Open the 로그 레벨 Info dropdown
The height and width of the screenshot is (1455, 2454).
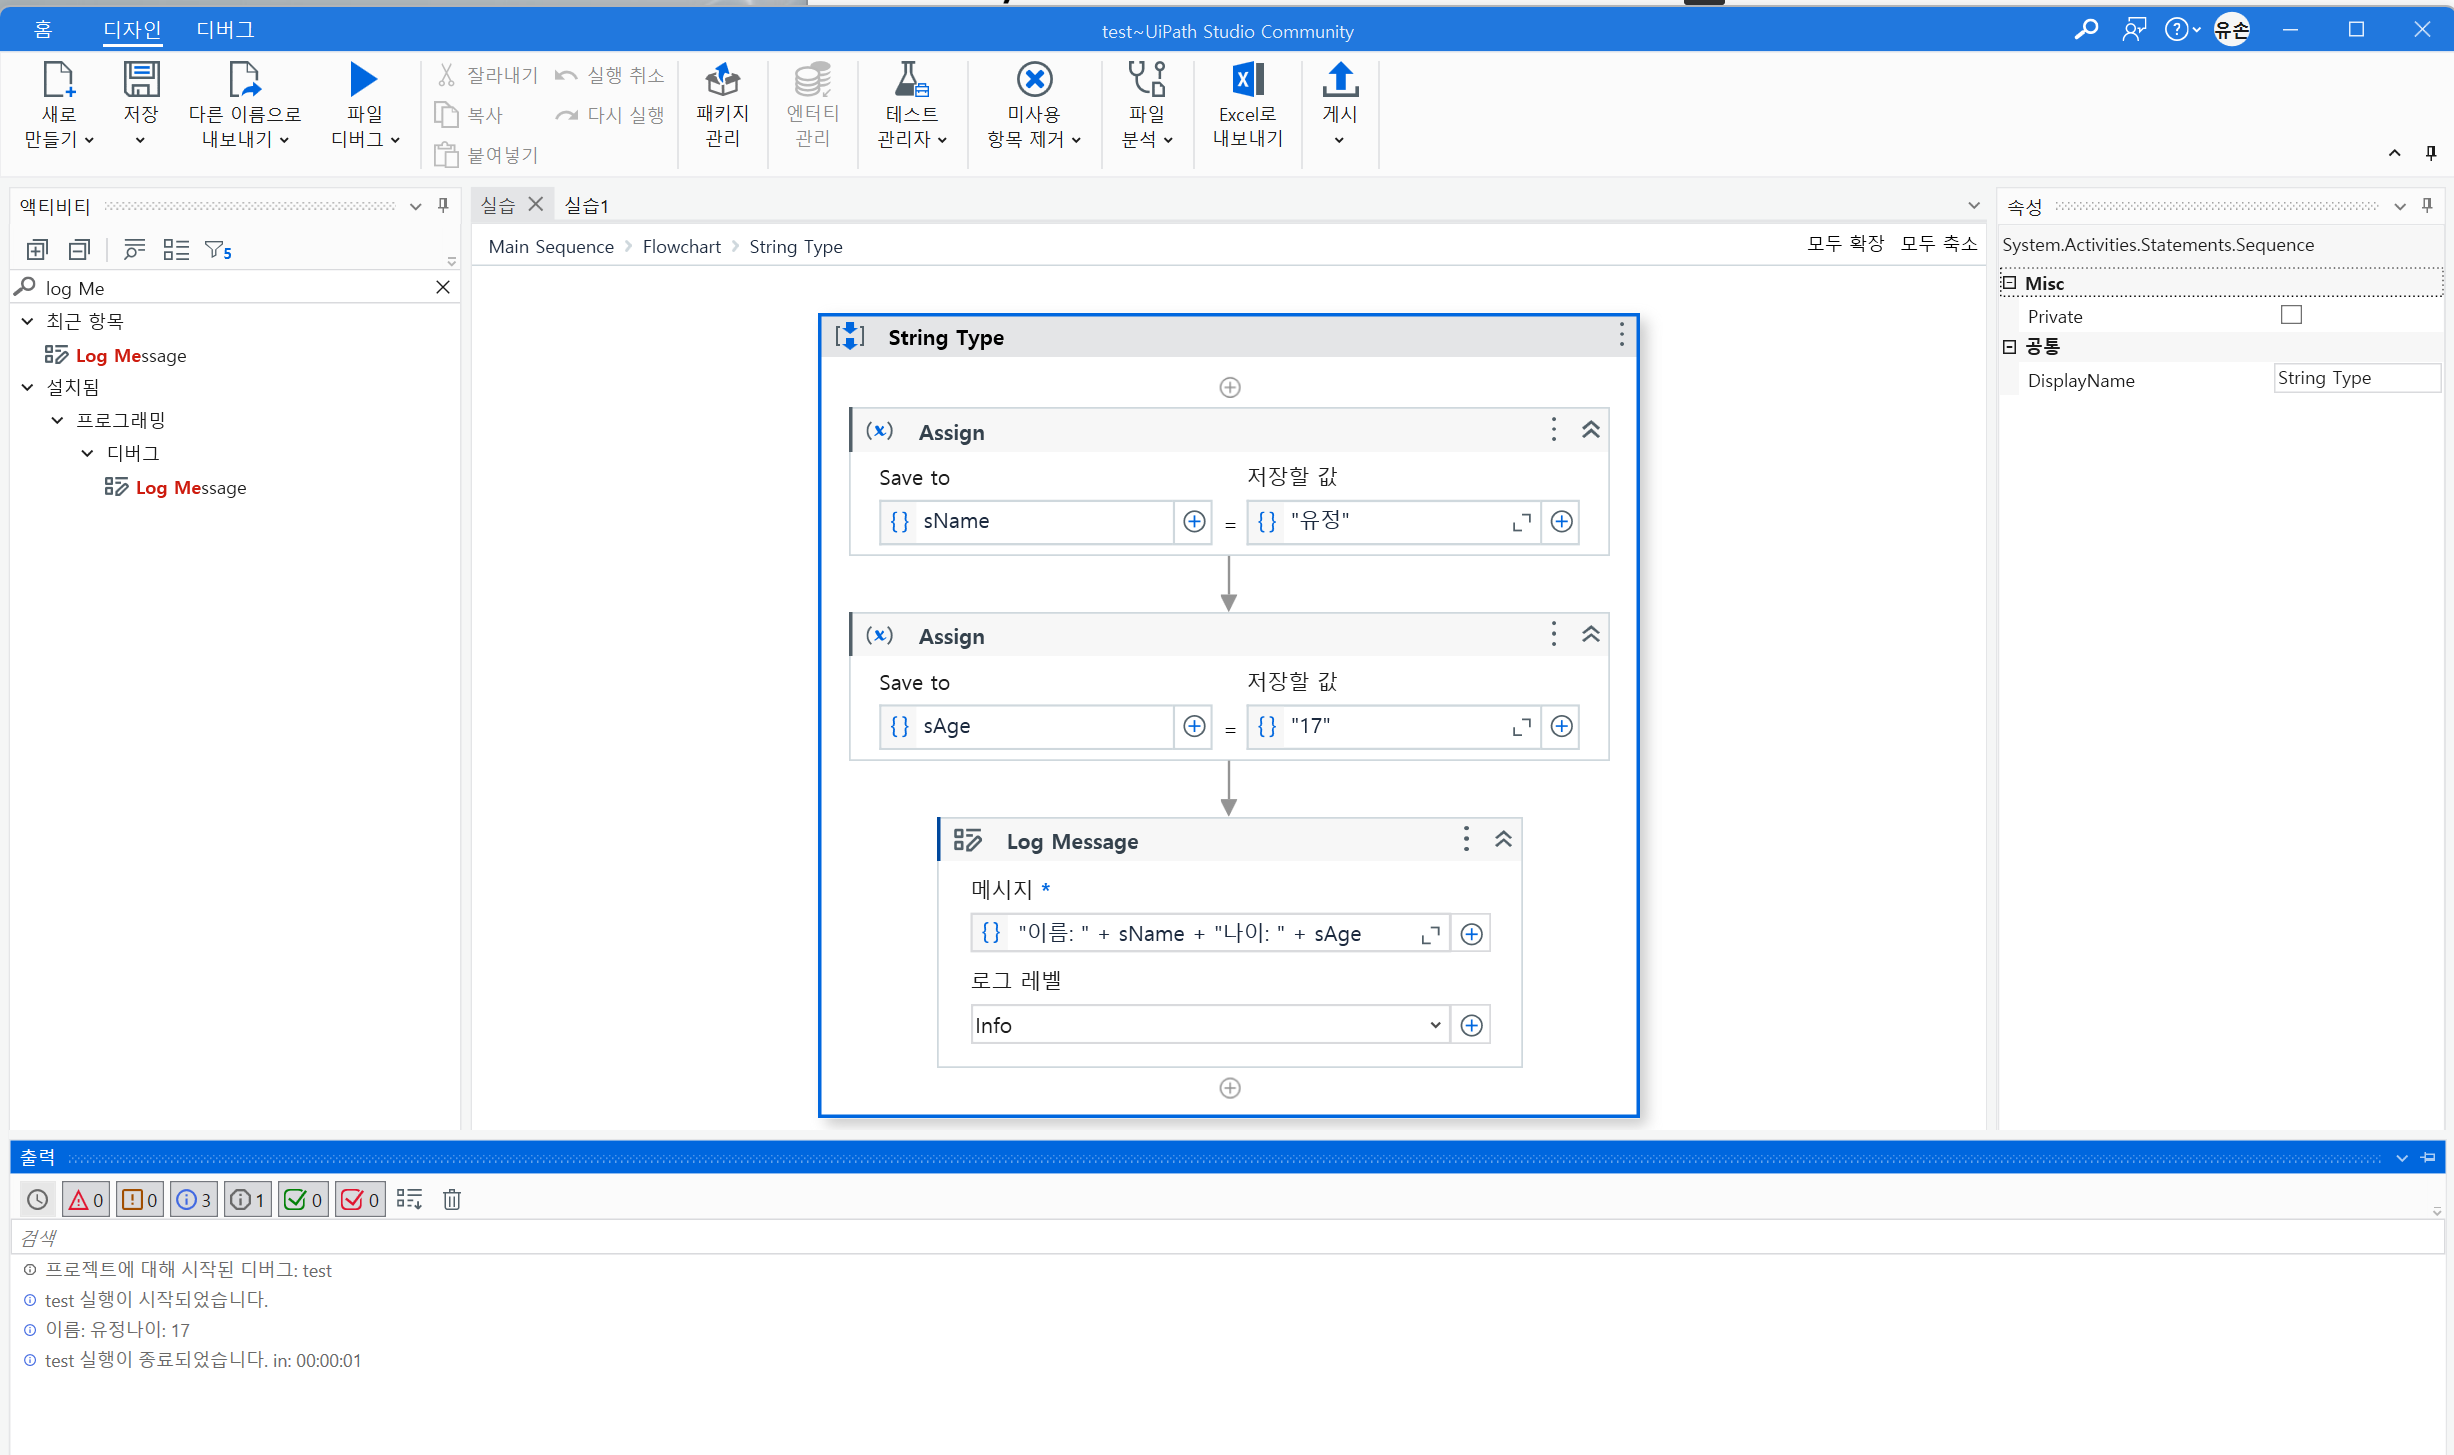tap(1210, 1025)
